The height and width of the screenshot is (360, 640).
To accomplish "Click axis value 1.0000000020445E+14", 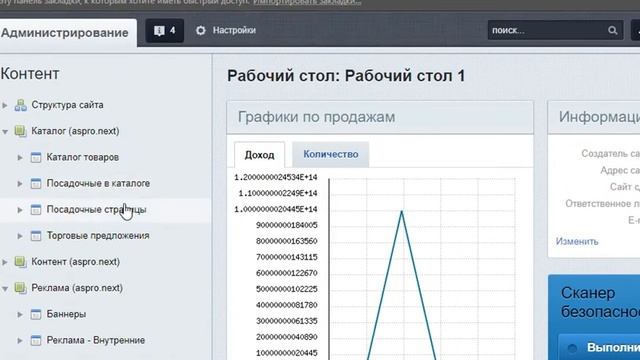I will 276,209.
